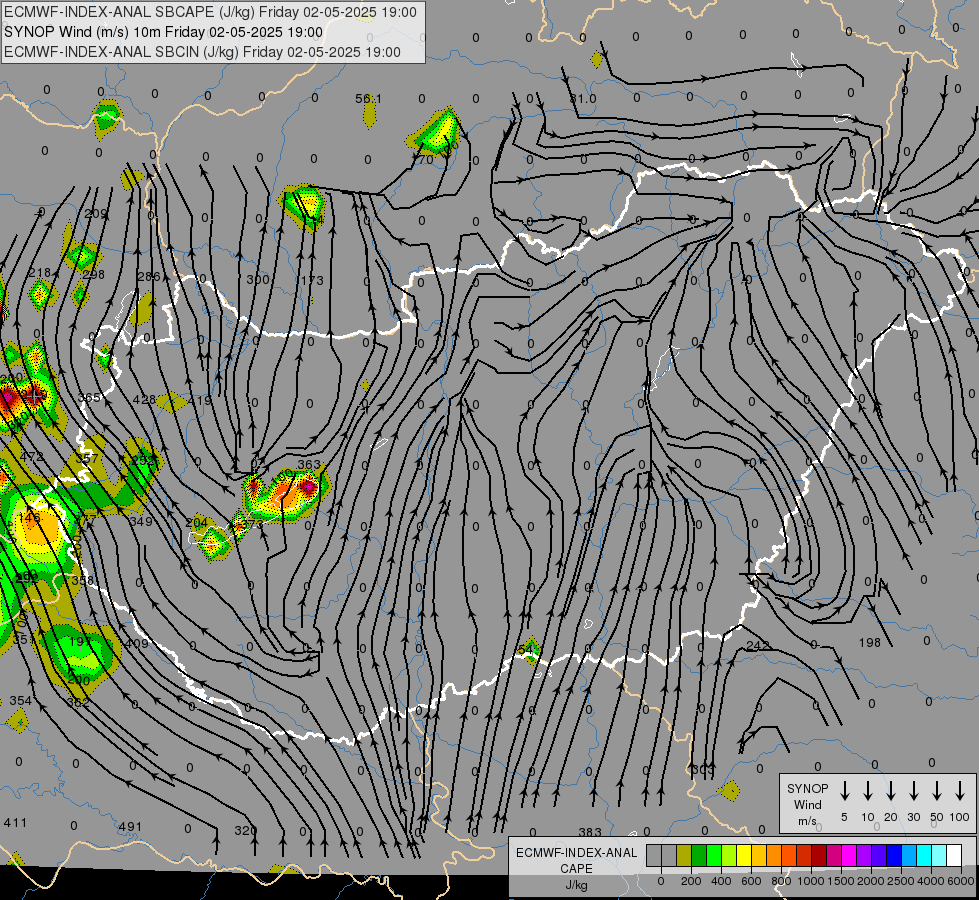Click the map value 383
This screenshot has height=900, width=979.
[590, 832]
